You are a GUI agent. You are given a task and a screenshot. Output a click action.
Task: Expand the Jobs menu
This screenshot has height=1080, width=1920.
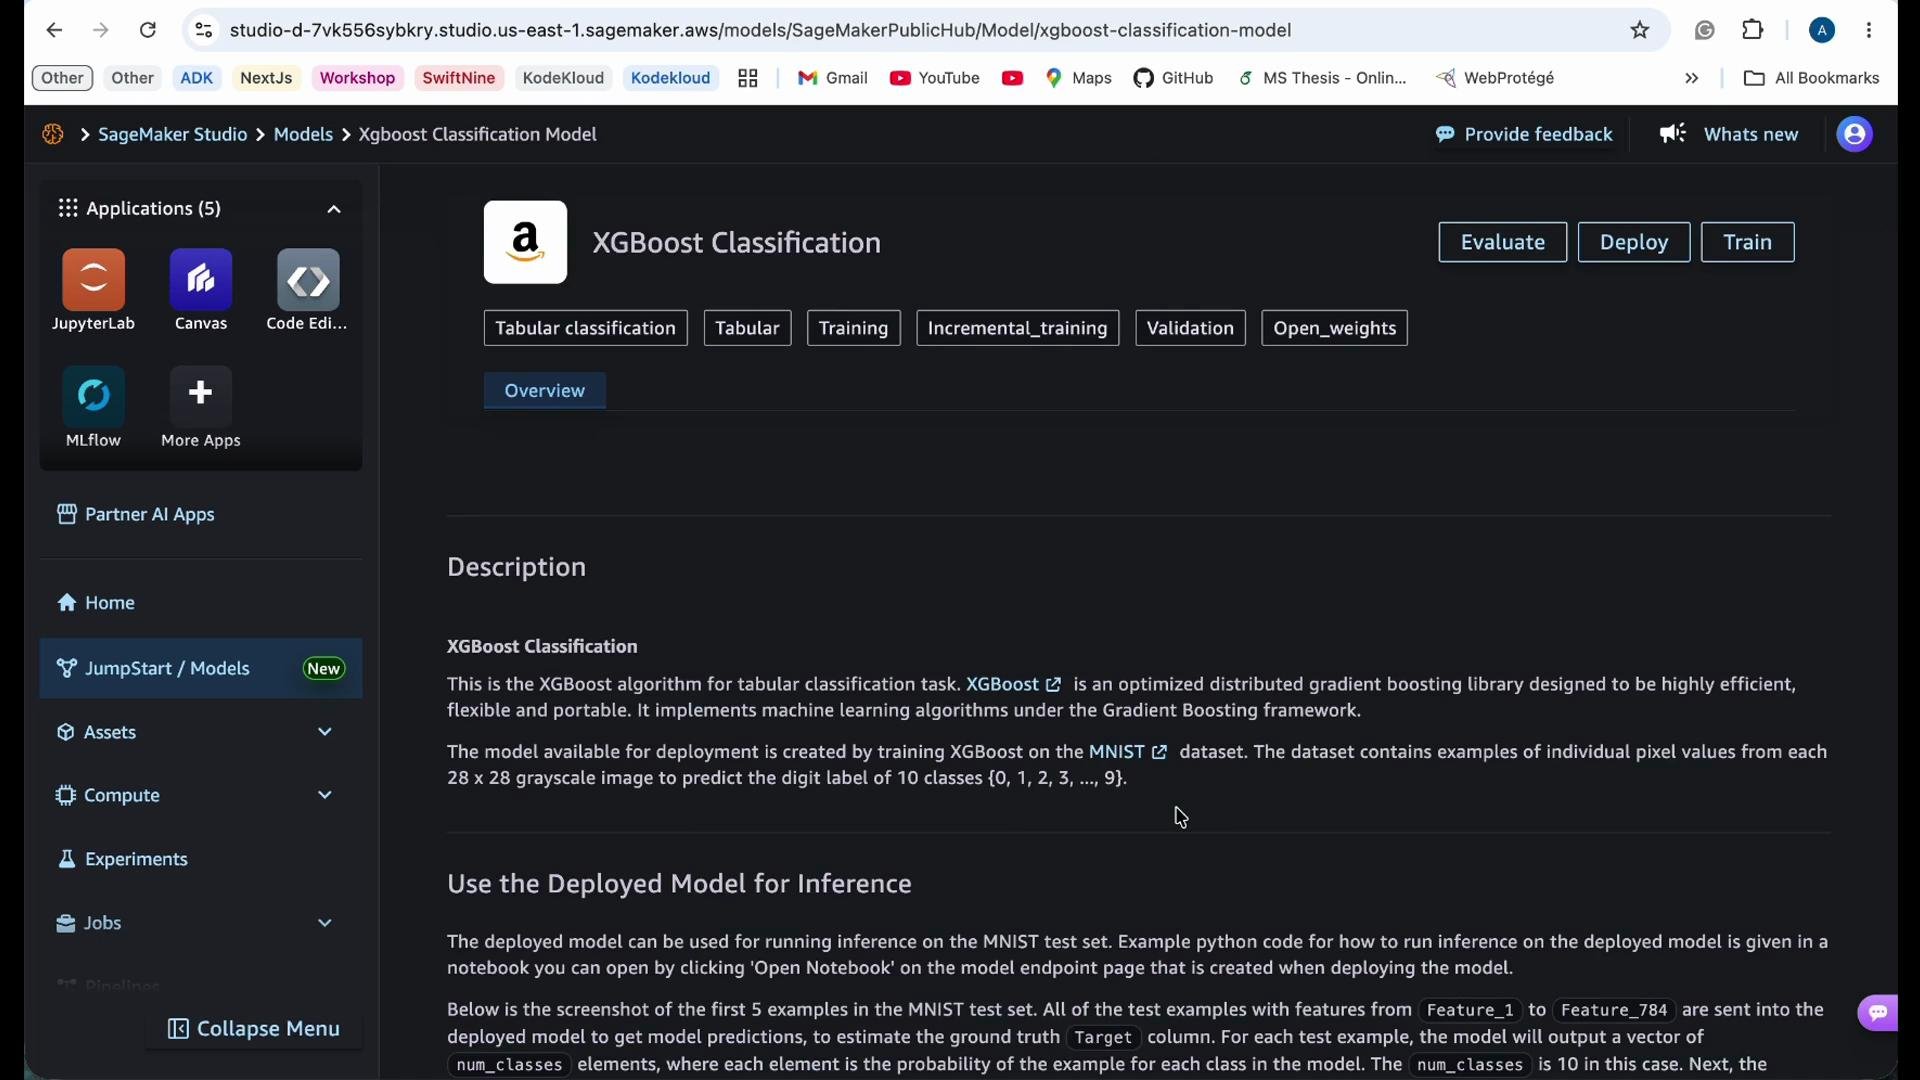[x=325, y=923]
